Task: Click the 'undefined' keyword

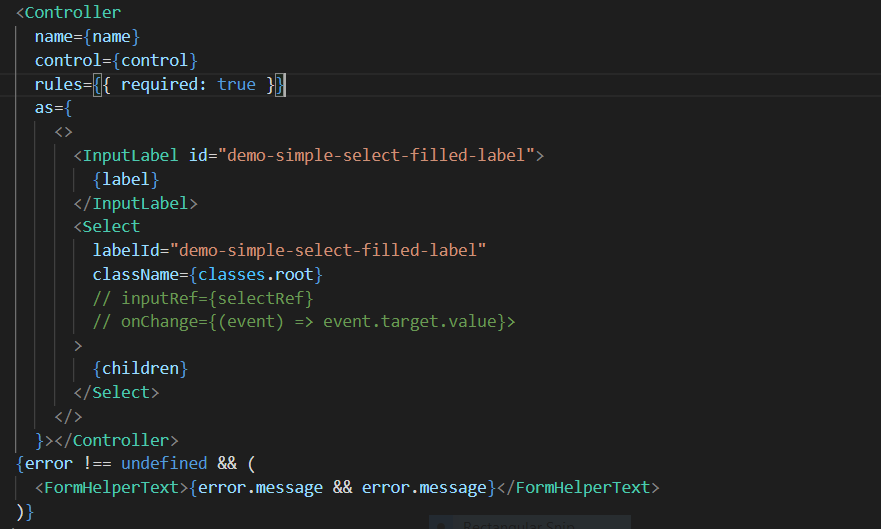Action: pos(164,463)
